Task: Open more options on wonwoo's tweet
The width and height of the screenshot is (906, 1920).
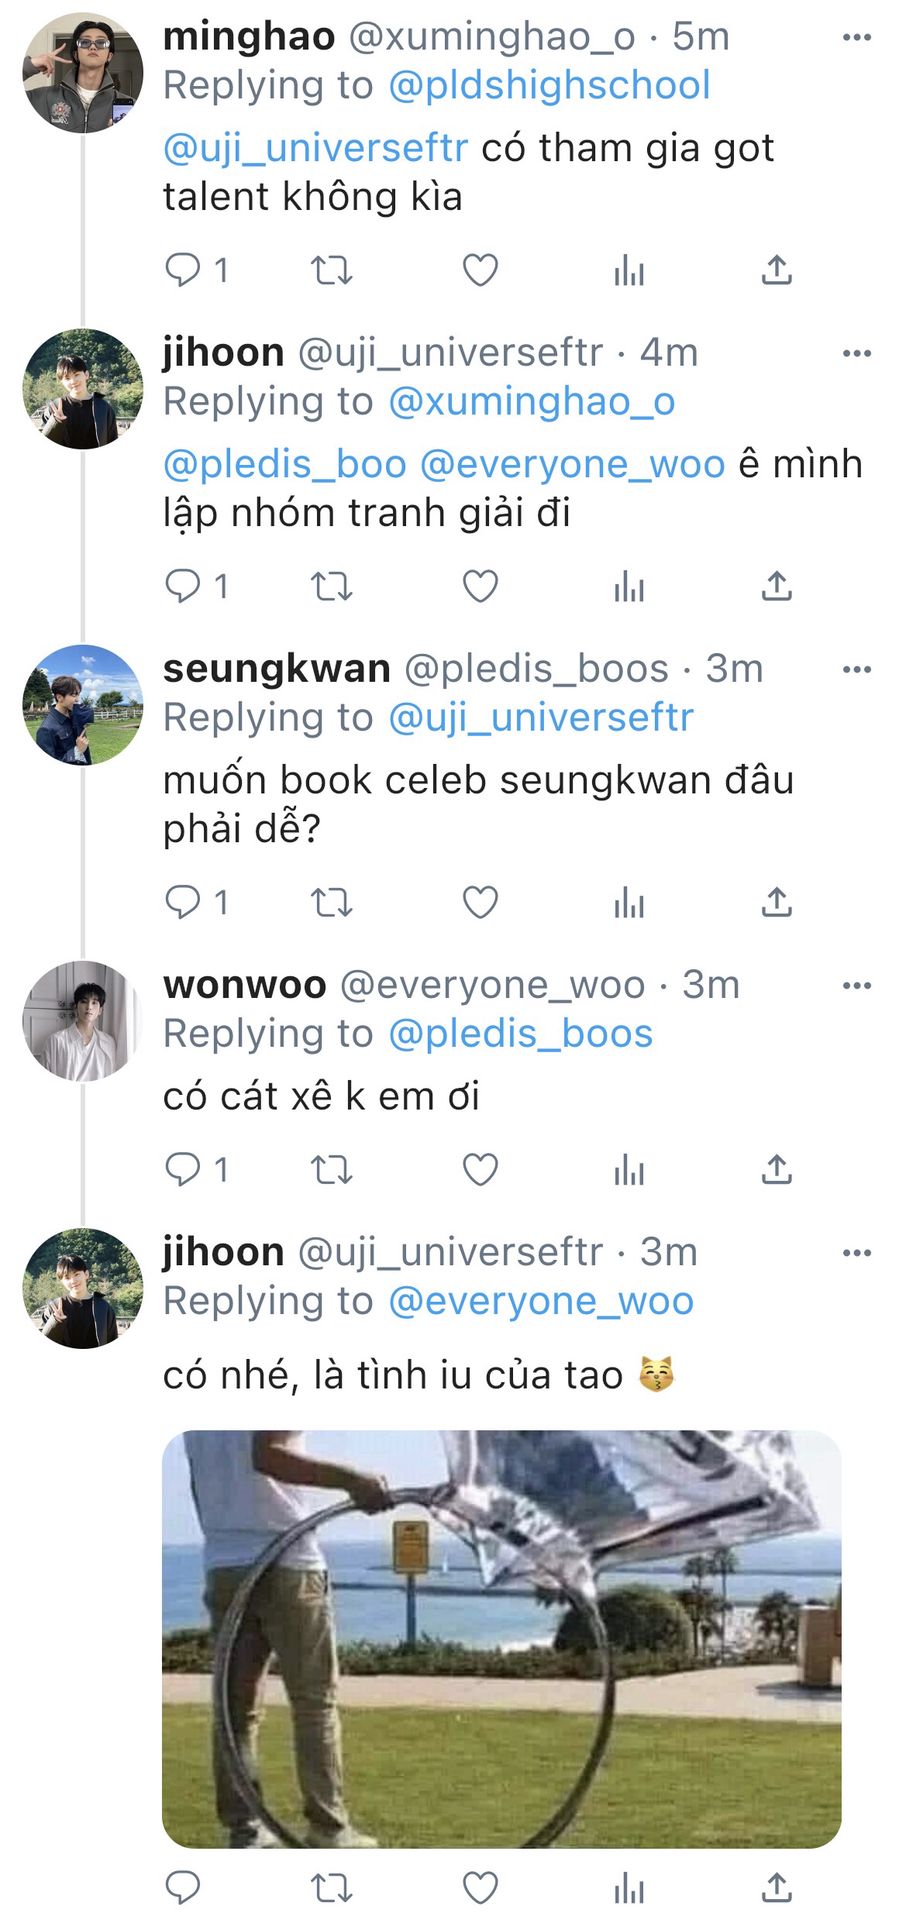Action: coord(857,986)
